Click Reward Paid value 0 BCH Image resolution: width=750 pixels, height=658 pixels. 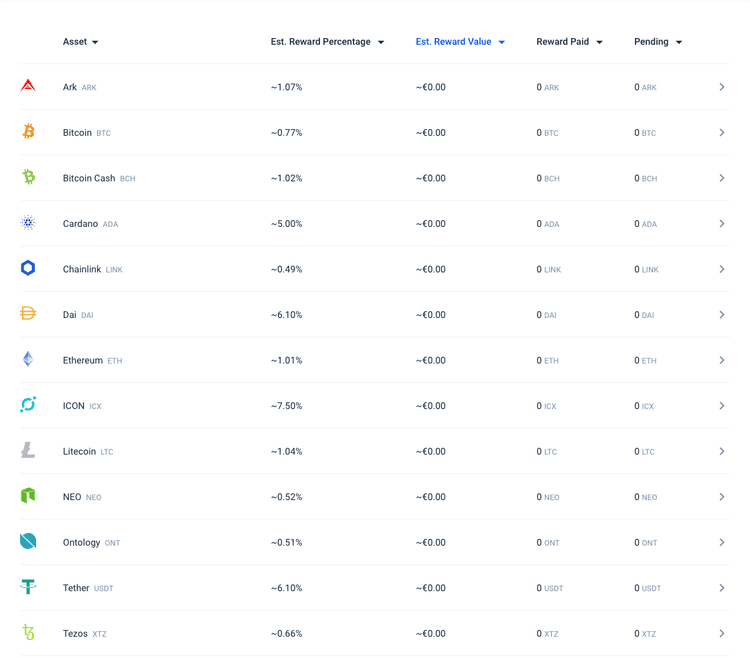click(548, 178)
